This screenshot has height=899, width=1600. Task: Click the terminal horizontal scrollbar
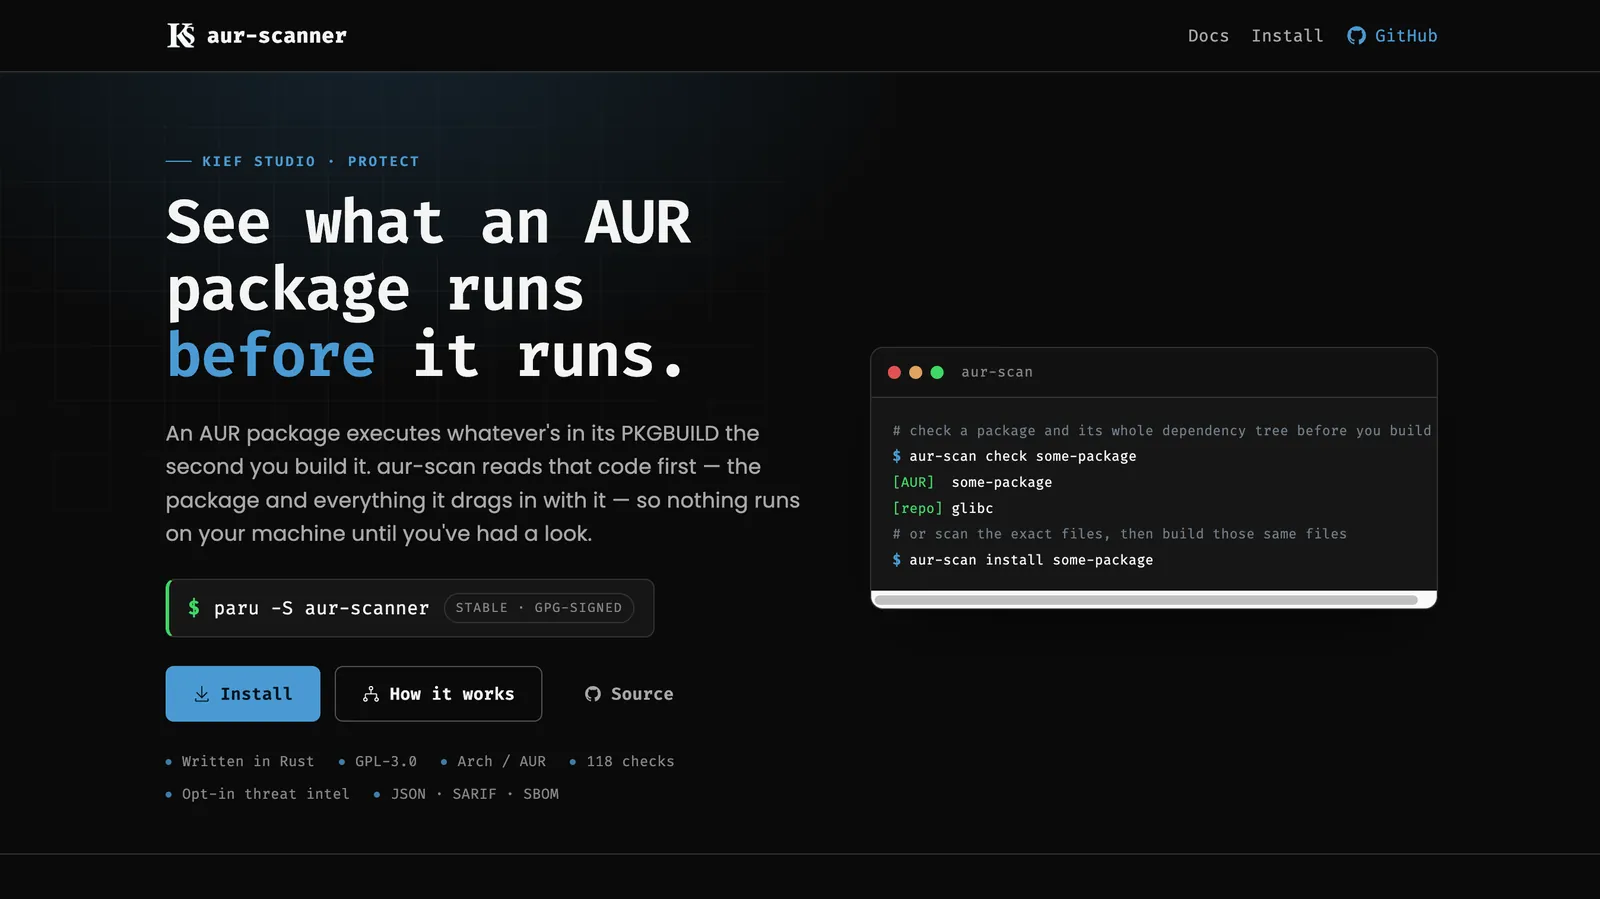click(1146, 600)
